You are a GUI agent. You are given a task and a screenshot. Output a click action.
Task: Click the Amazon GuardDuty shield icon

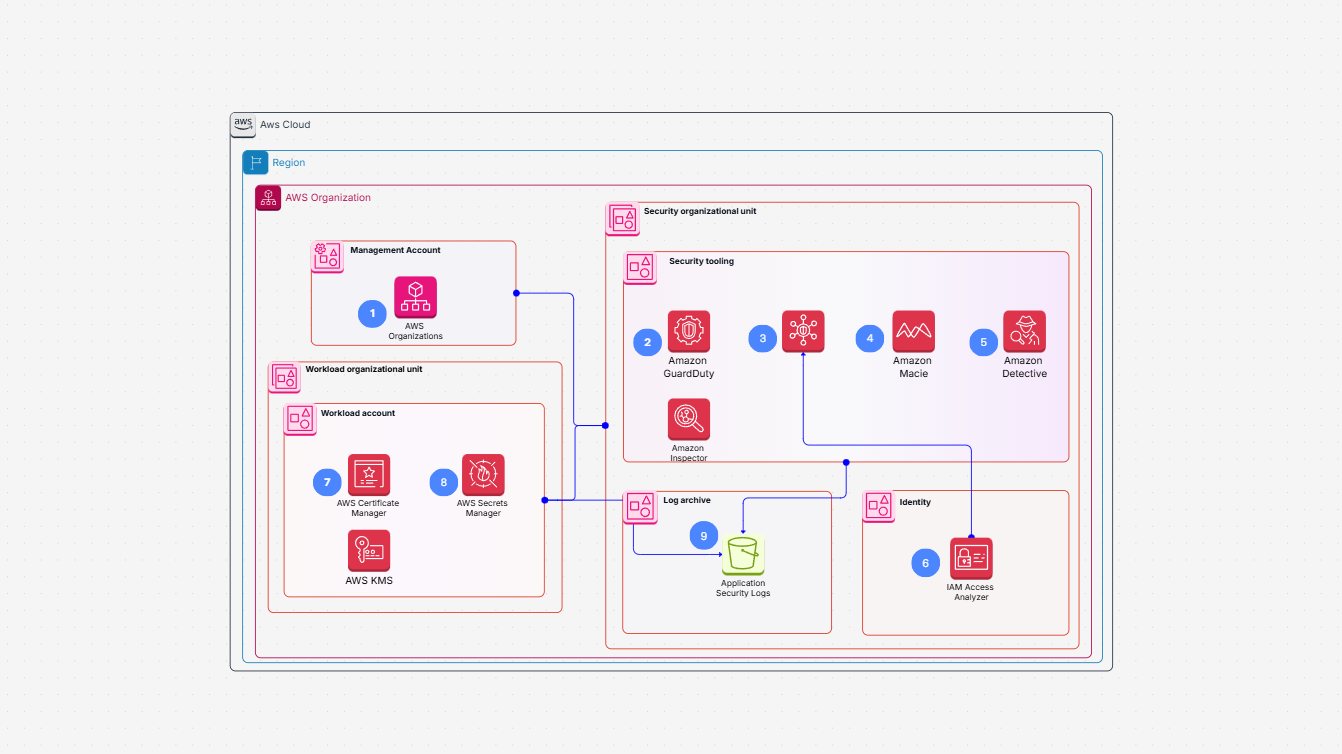click(689, 332)
